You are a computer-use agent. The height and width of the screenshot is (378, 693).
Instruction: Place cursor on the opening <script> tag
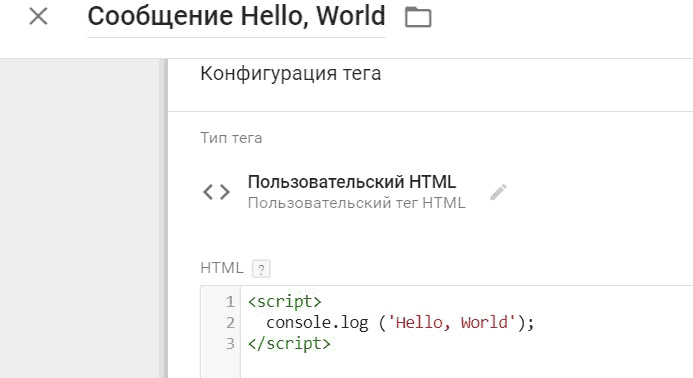(285, 302)
